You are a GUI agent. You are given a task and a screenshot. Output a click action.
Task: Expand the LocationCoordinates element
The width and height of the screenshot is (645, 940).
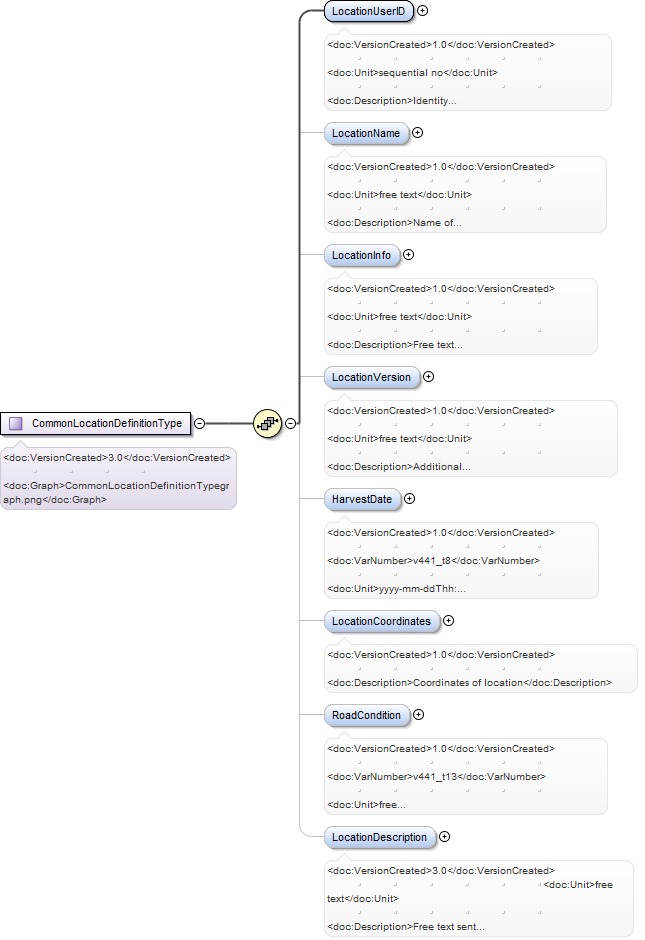(448, 620)
